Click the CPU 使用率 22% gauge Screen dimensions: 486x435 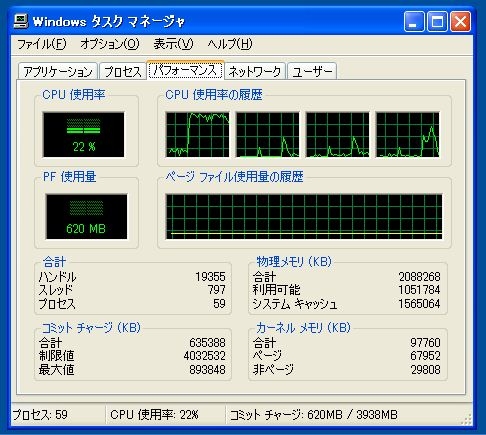point(84,134)
